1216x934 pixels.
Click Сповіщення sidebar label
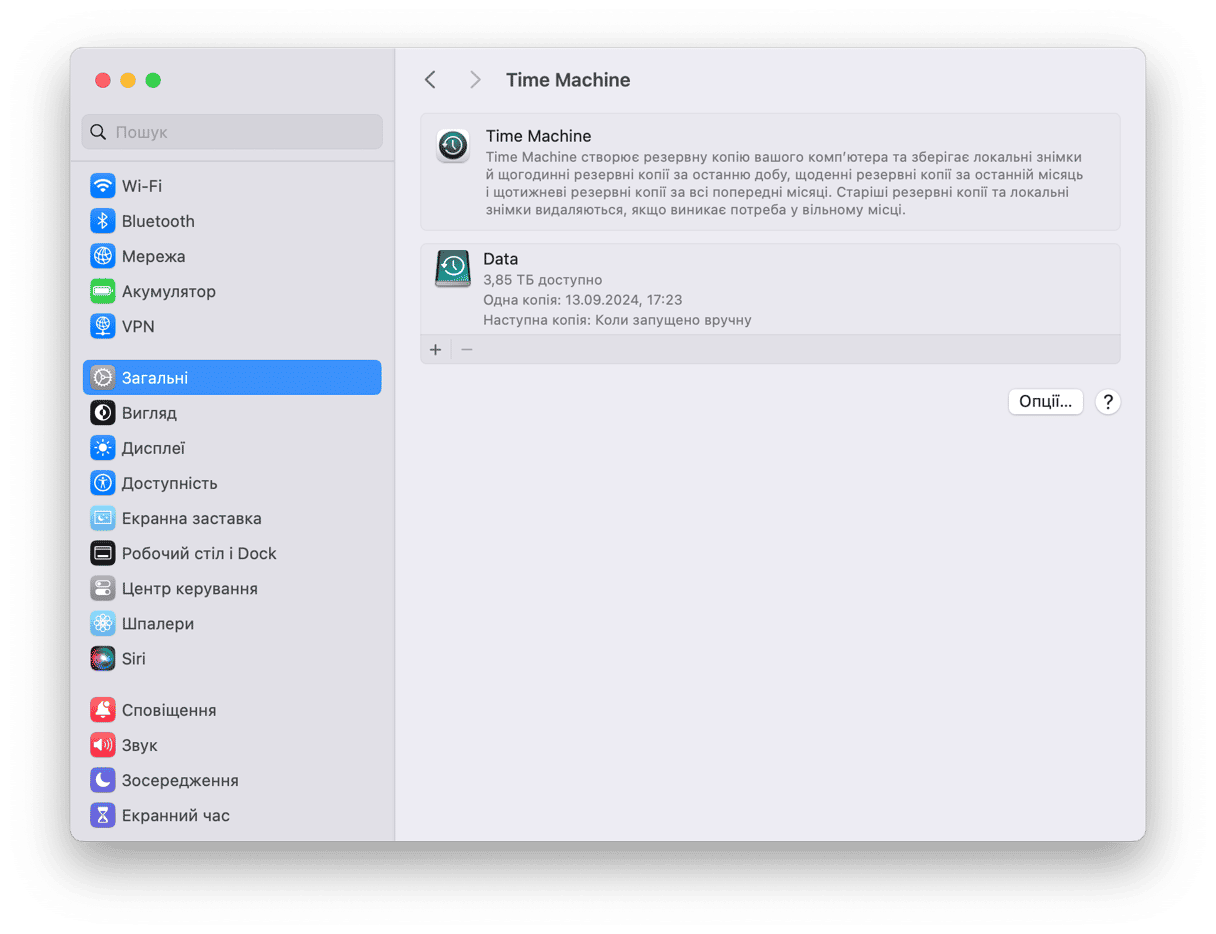[x=169, y=710]
